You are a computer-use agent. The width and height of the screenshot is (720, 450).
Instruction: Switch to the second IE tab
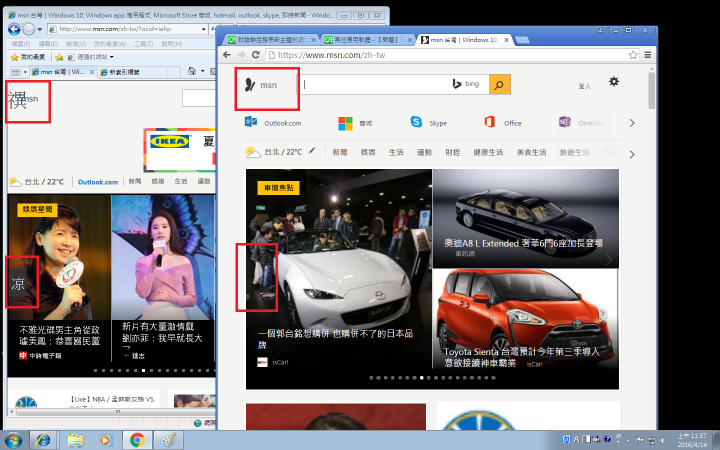click(x=131, y=72)
